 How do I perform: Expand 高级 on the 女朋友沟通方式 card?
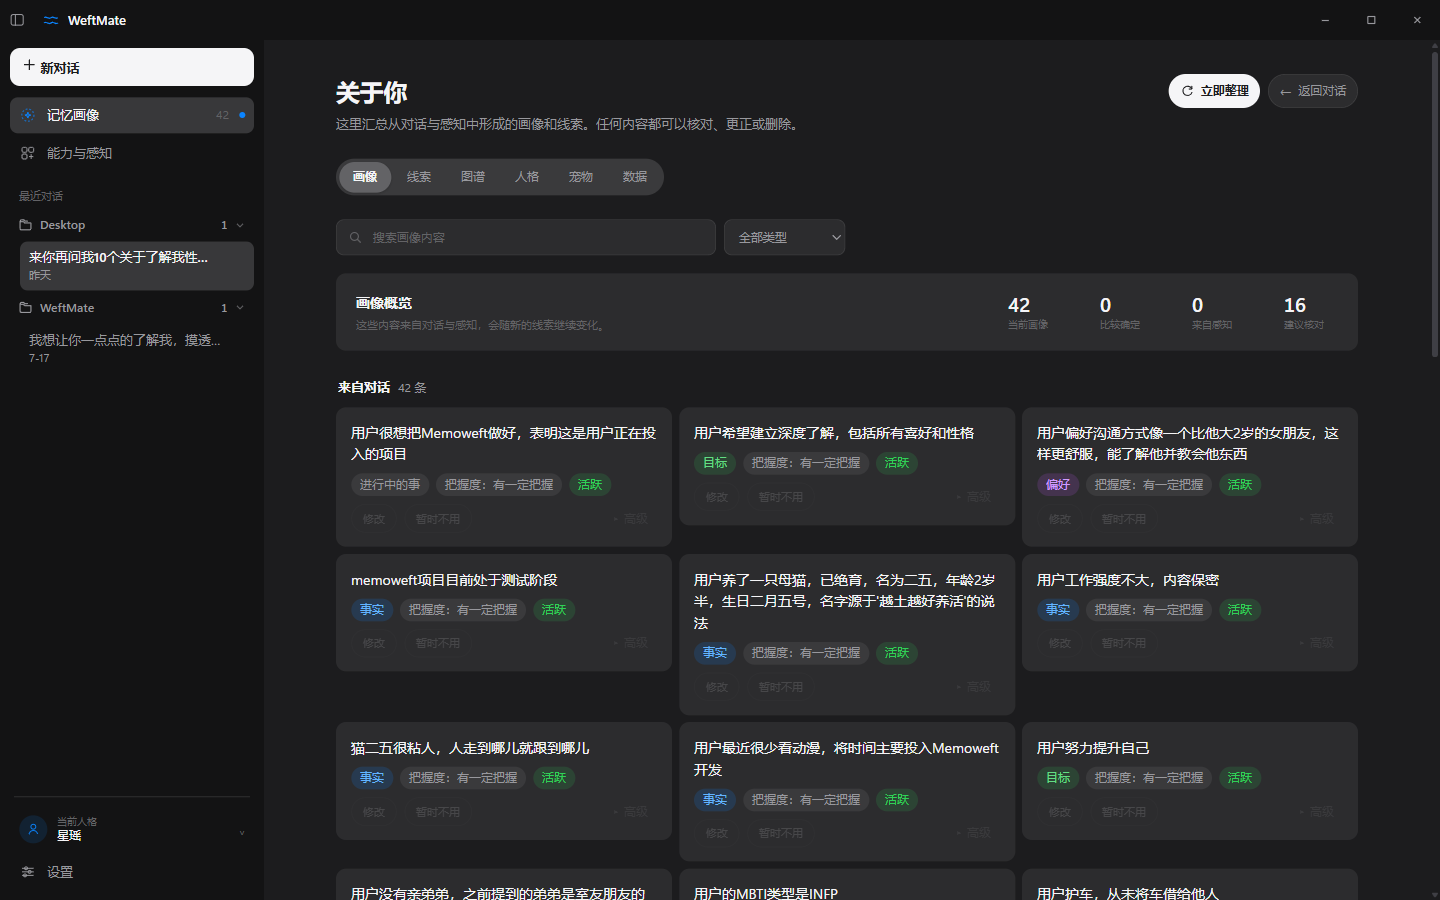(1317, 519)
